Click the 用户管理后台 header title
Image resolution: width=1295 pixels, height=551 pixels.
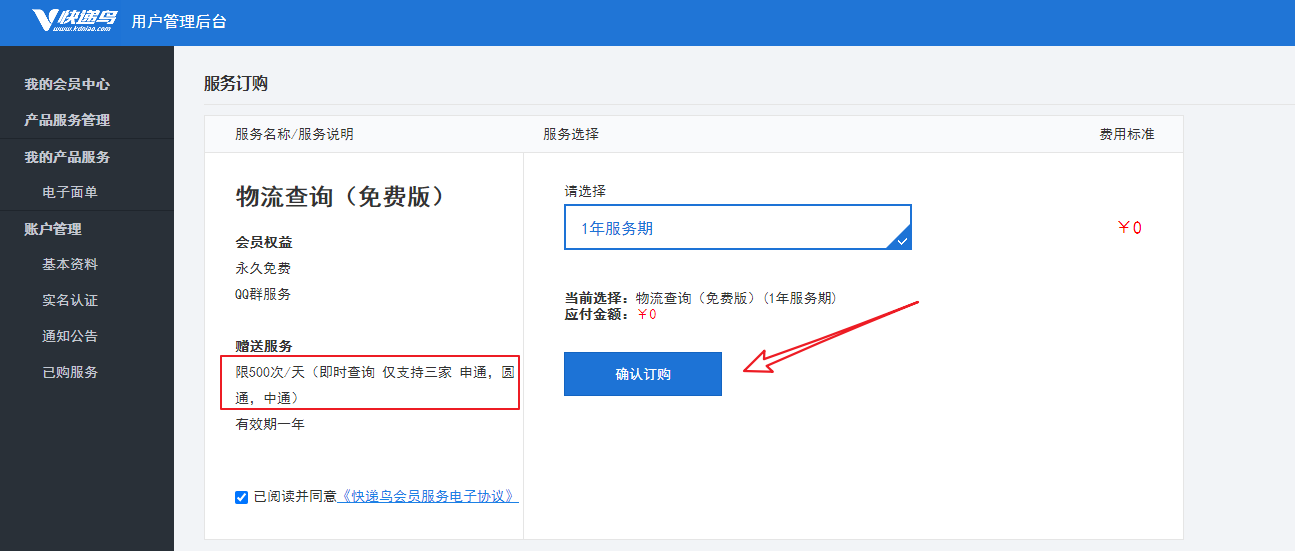click(x=179, y=21)
